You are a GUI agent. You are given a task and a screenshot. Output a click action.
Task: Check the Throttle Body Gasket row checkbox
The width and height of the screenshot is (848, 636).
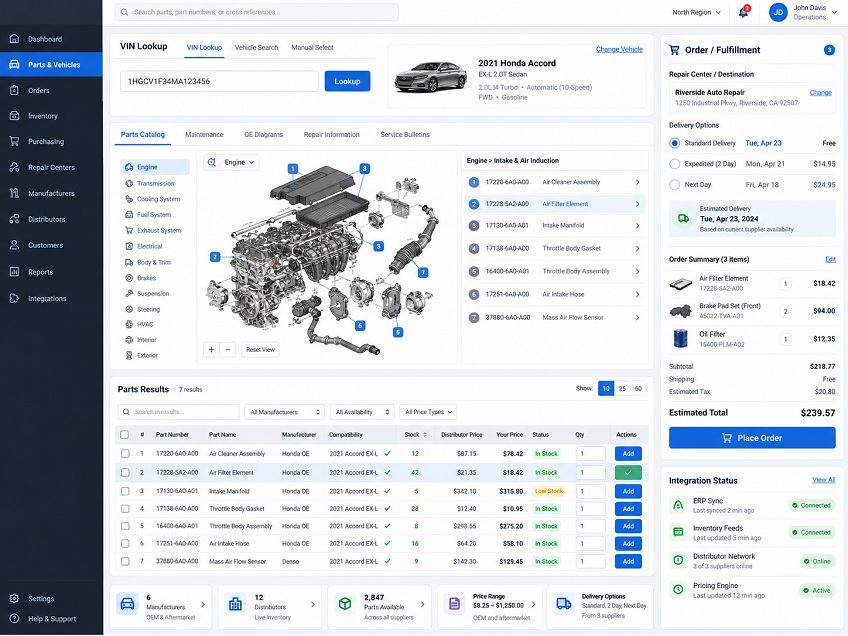coord(125,509)
